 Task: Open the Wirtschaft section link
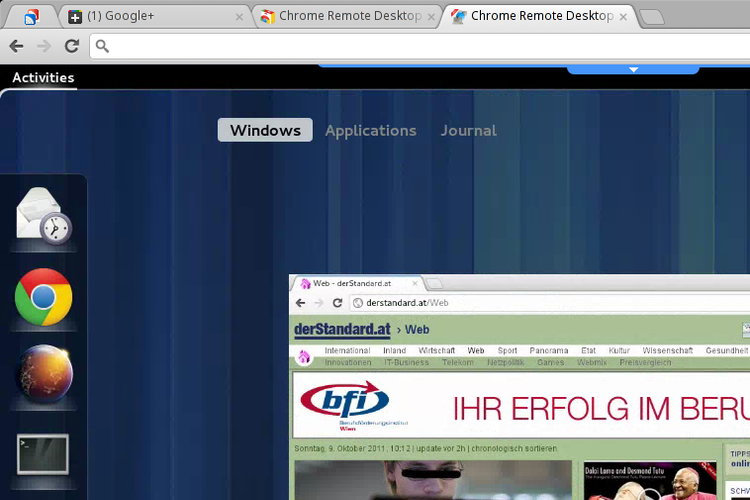click(x=436, y=351)
